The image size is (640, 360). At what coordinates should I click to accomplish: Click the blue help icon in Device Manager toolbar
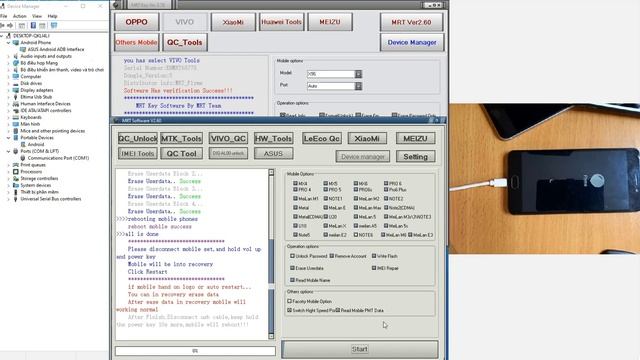point(33,25)
